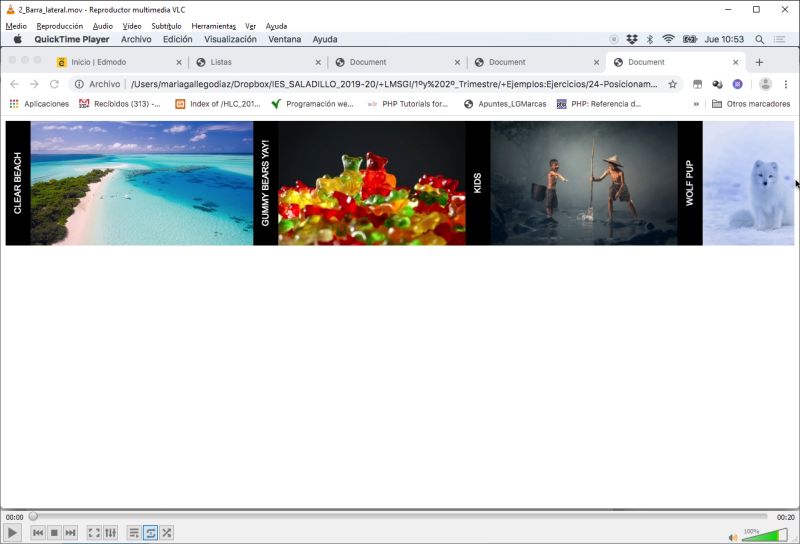800x544 pixels.
Task: Toggle VLC fullscreen mode
Action: (94, 533)
